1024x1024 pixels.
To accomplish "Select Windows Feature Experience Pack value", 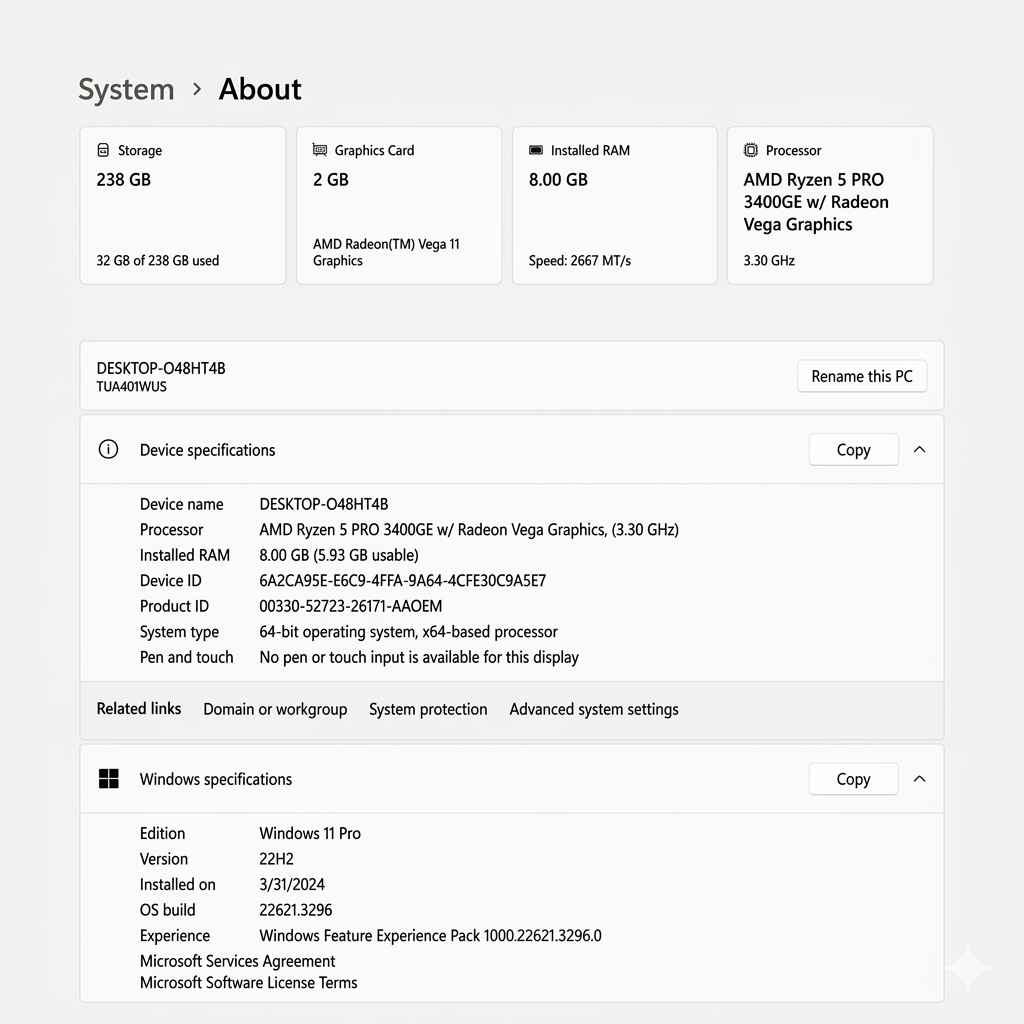I will (430, 935).
